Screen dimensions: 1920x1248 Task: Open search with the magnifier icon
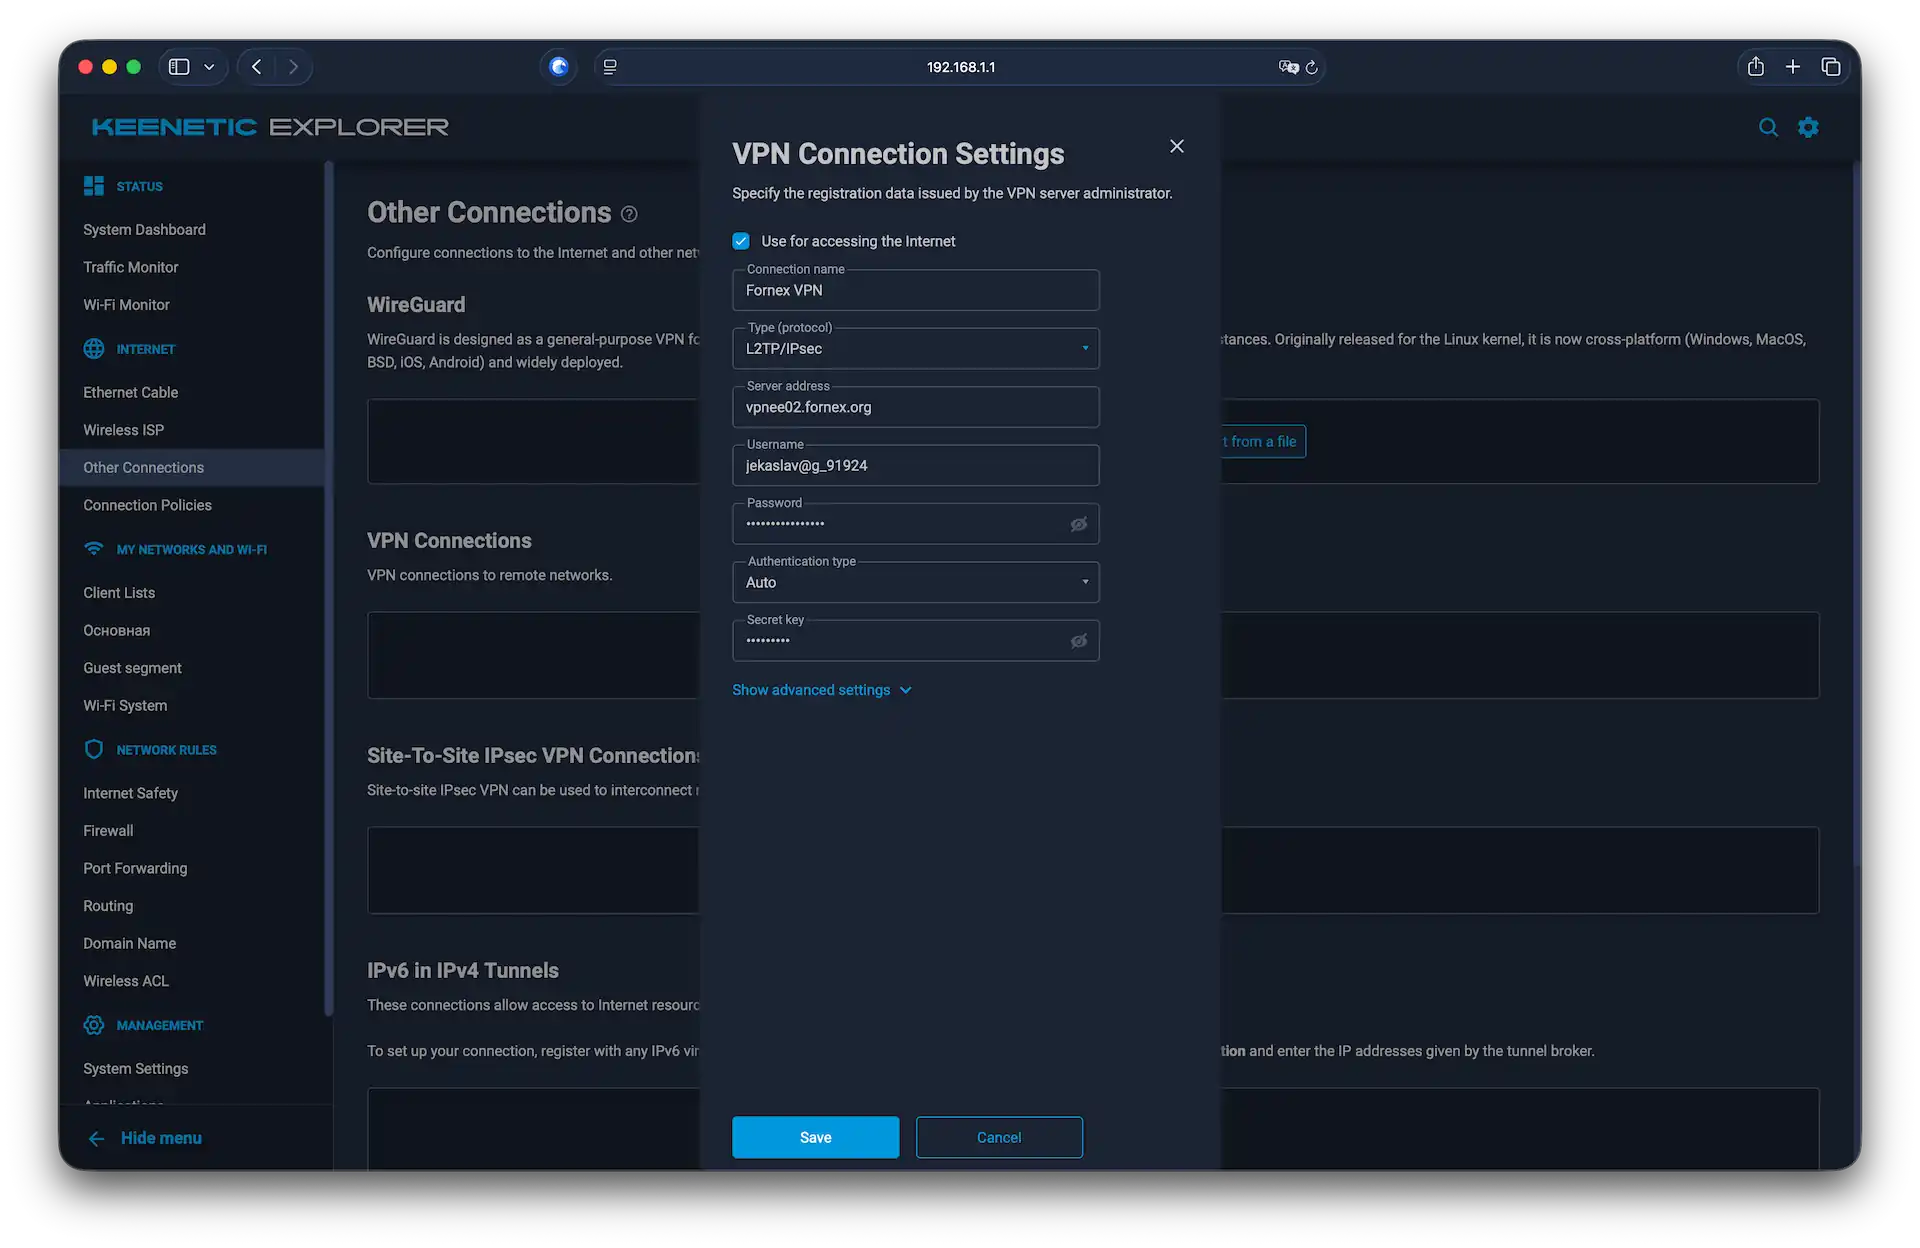pos(1768,127)
